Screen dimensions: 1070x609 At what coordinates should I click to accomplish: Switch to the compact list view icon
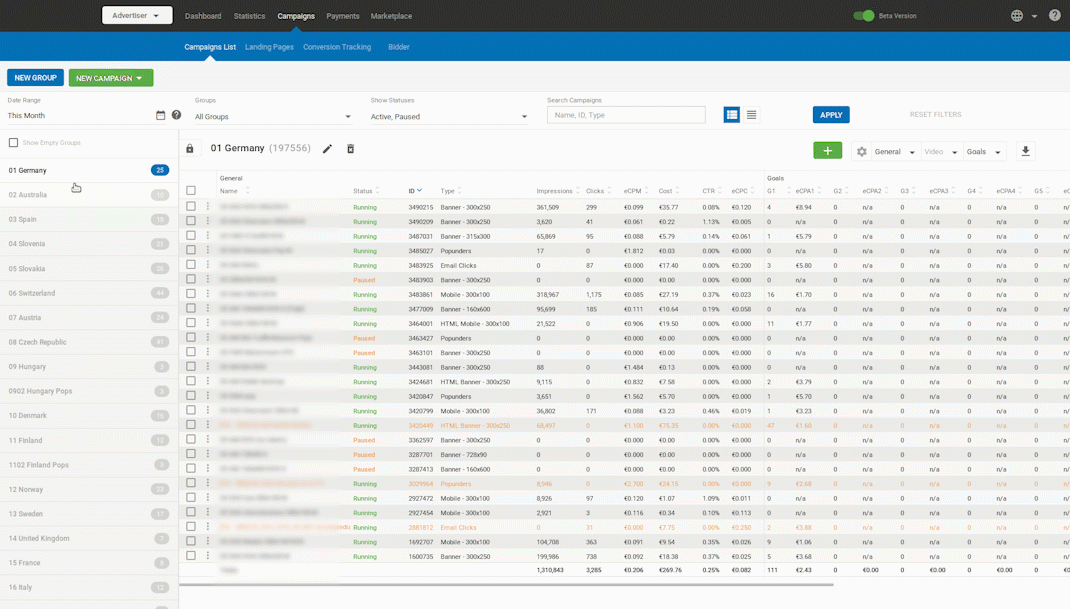point(752,115)
